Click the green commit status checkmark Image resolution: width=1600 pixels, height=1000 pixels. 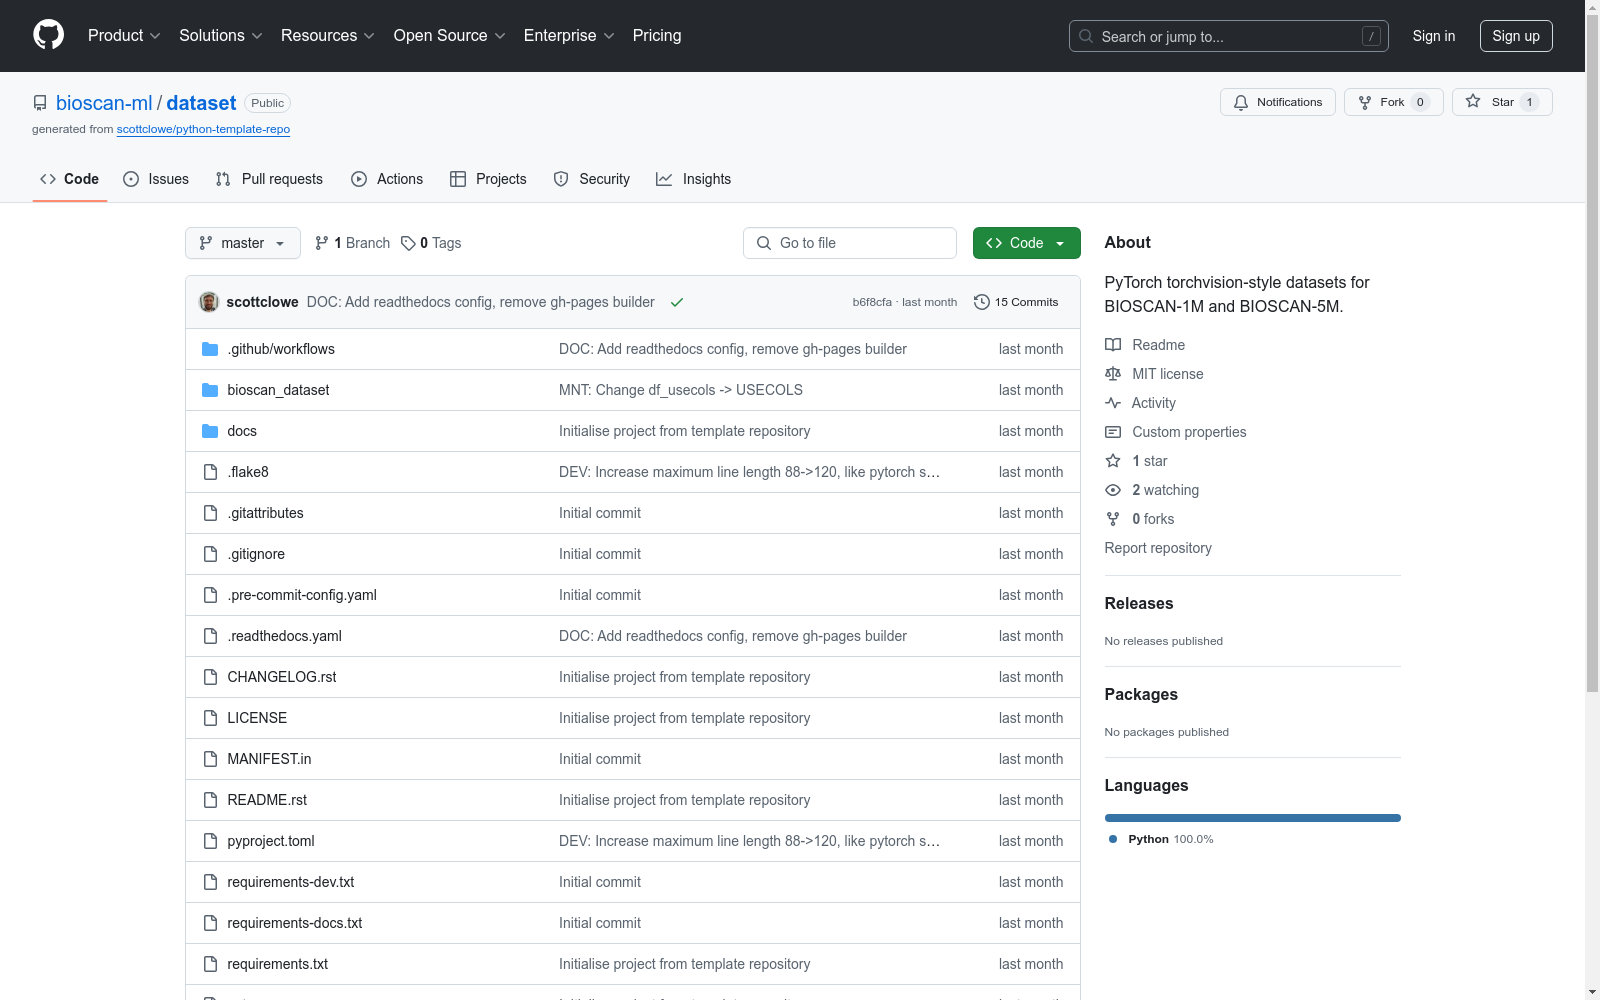pyautogui.click(x=677, y=302)
